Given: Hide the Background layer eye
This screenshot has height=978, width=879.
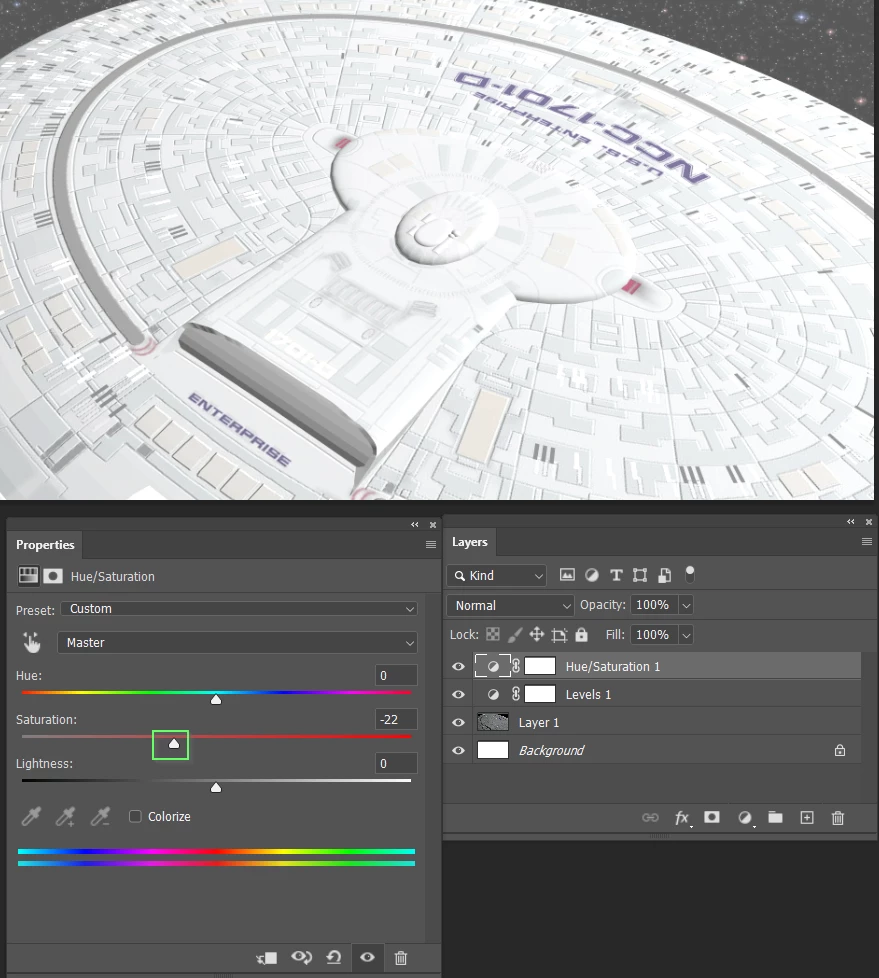Looking at the screenshot, I should pyautogui.click(x=459, y=750).
